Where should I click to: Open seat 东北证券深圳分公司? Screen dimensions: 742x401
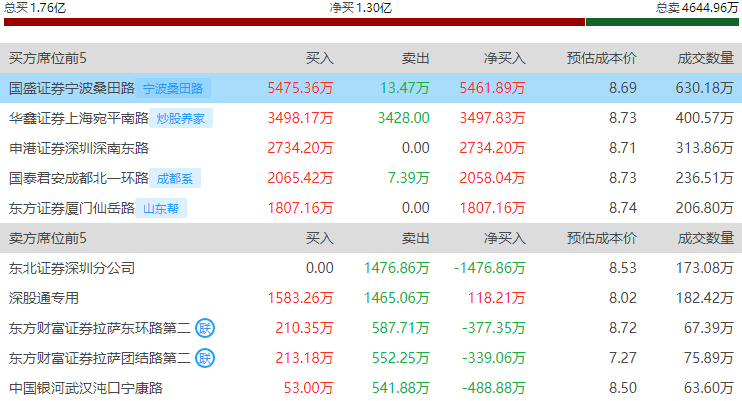[71, 268]
